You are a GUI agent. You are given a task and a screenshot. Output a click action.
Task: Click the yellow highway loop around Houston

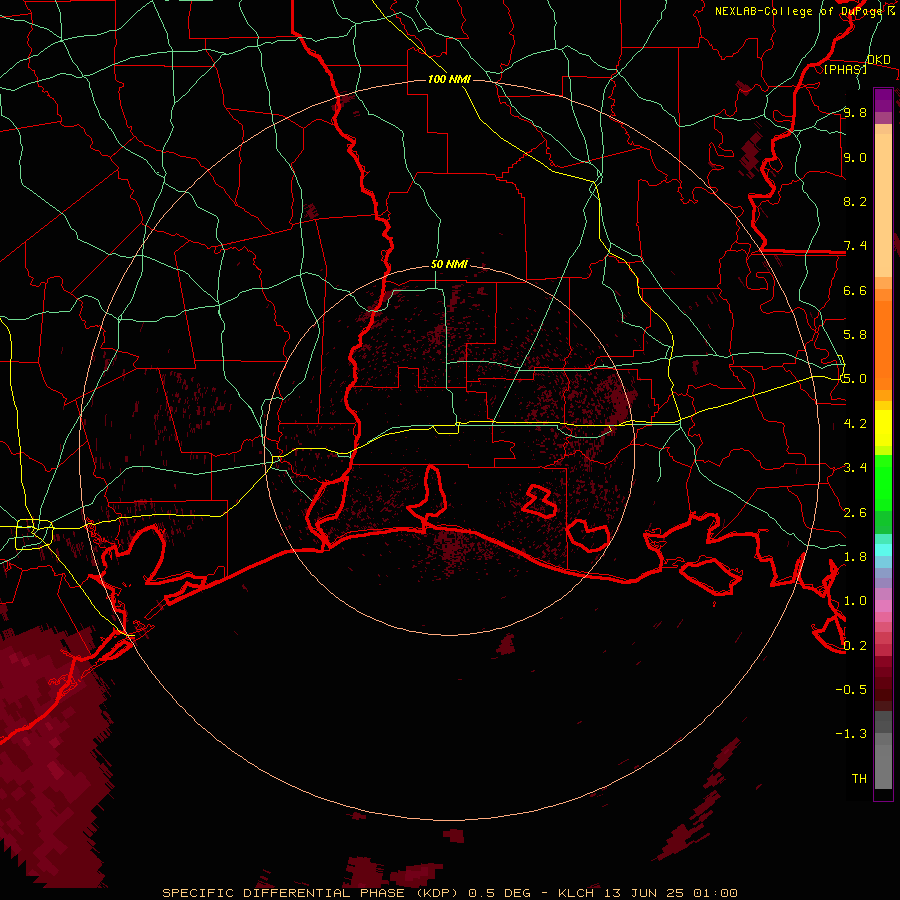click(34, 534)
